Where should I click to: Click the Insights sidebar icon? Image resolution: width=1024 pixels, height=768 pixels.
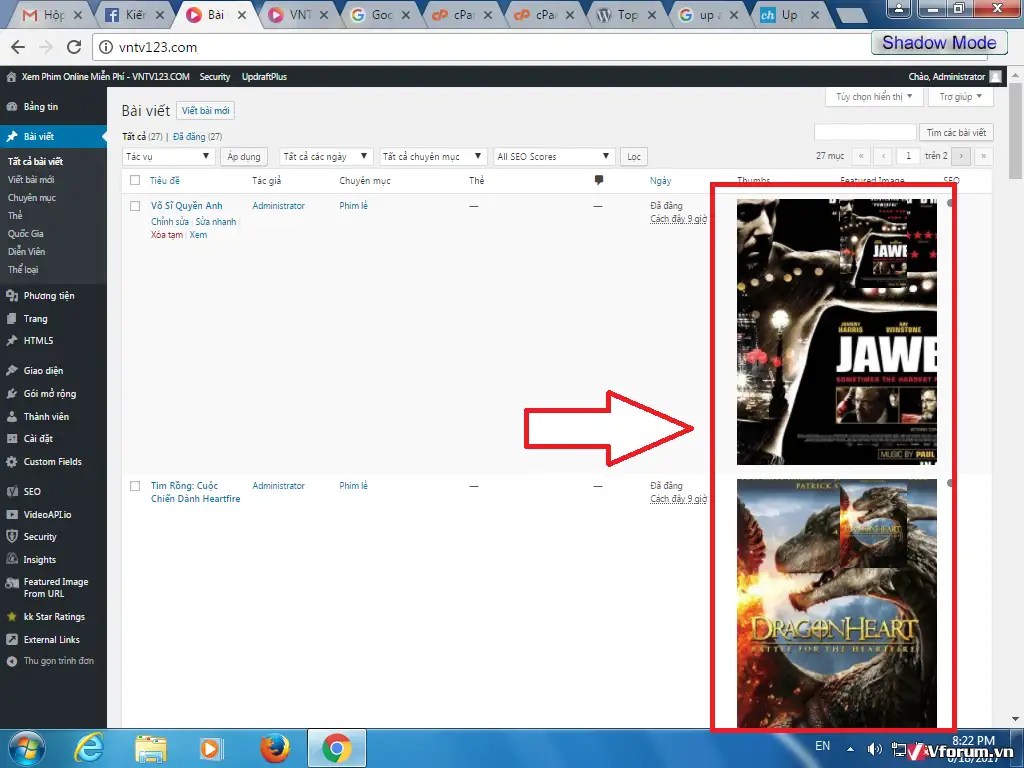tap(12, 559)
